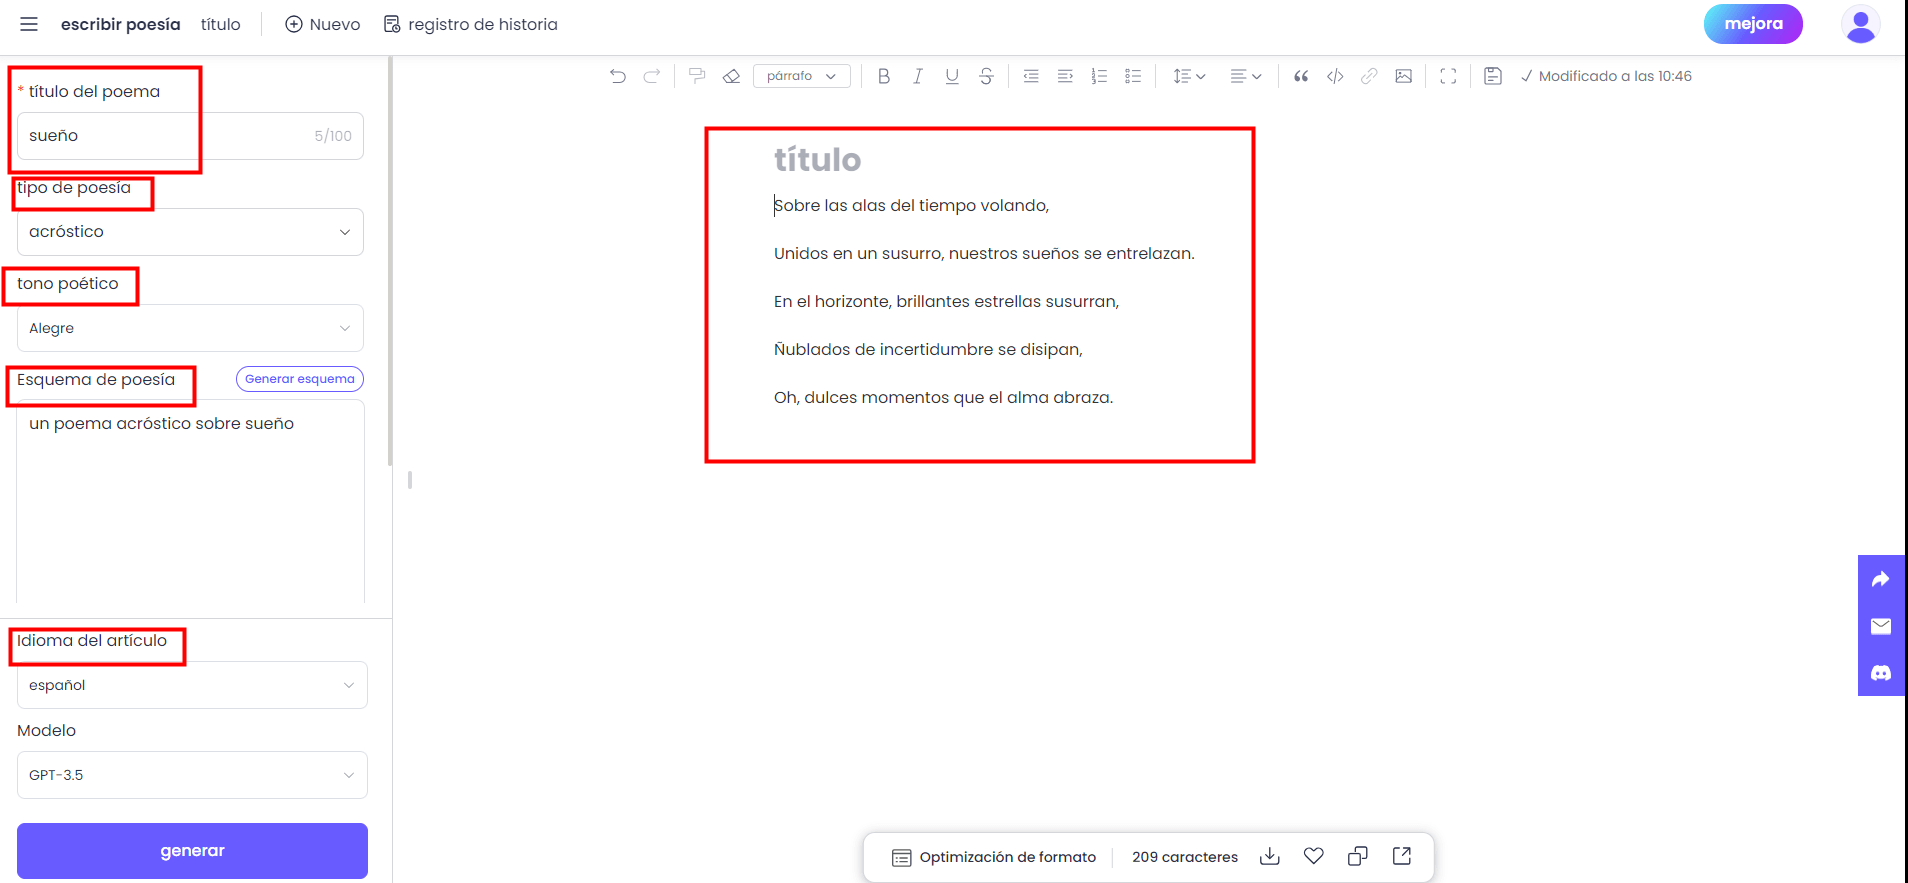Open the text alignment dropdown
Screen dimensions: 1908x883
point(1246,76)
